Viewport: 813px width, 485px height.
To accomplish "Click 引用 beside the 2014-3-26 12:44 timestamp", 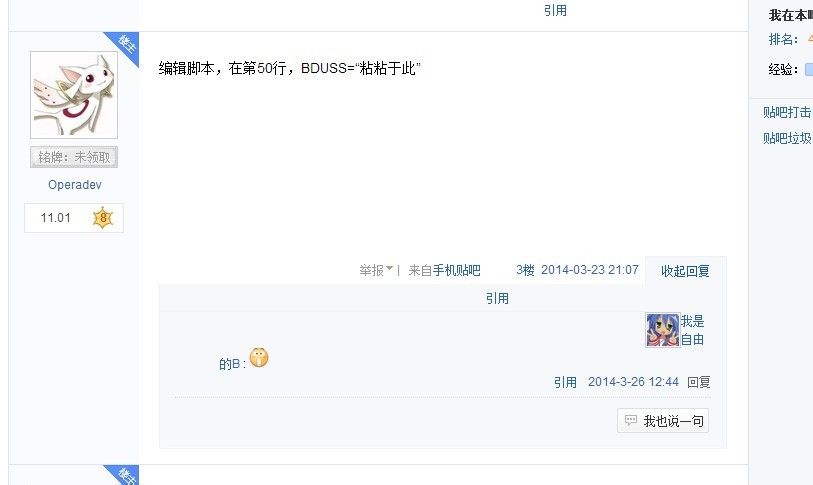I will point(565,382).
